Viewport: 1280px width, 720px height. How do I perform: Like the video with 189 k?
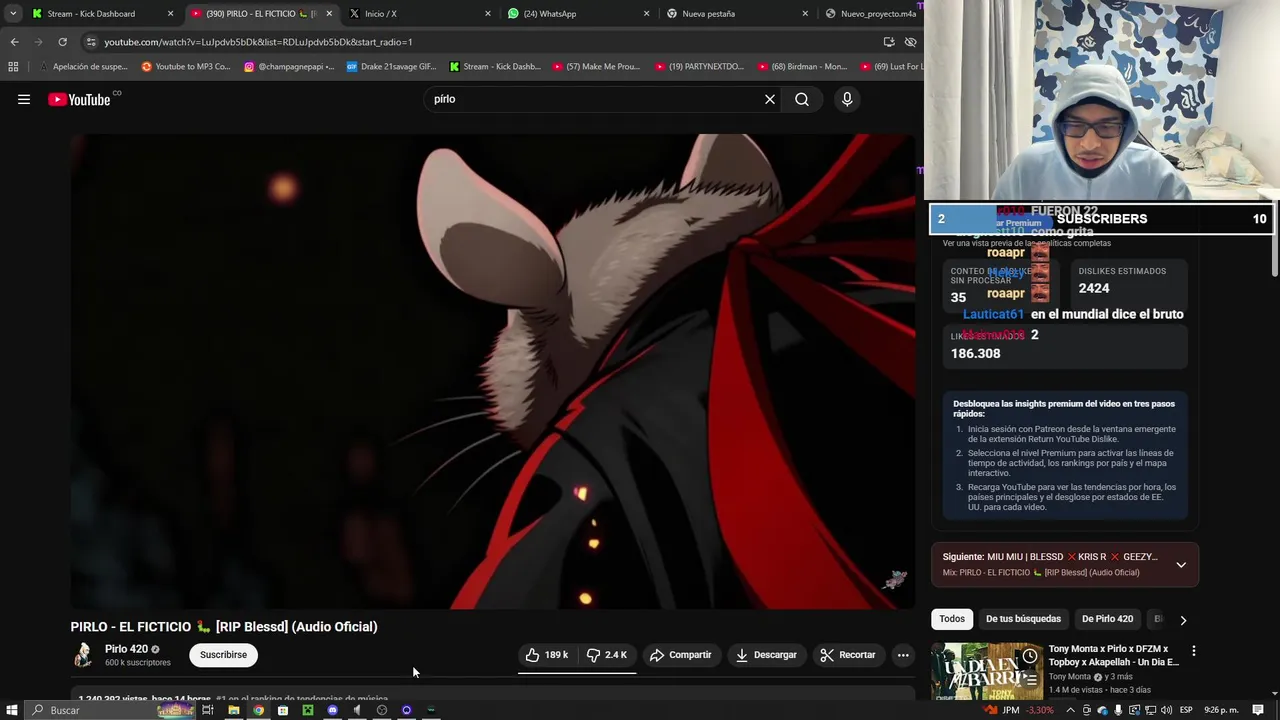(547, 655)
